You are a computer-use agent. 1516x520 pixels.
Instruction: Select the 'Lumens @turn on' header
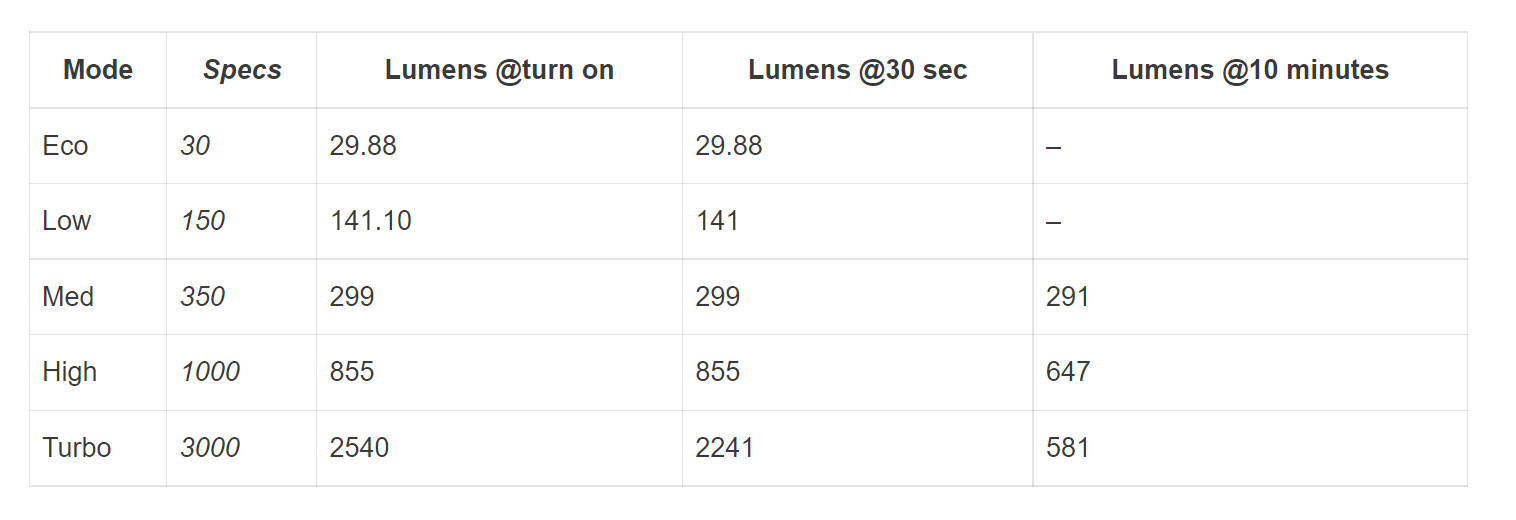click(x=499, y=70)
